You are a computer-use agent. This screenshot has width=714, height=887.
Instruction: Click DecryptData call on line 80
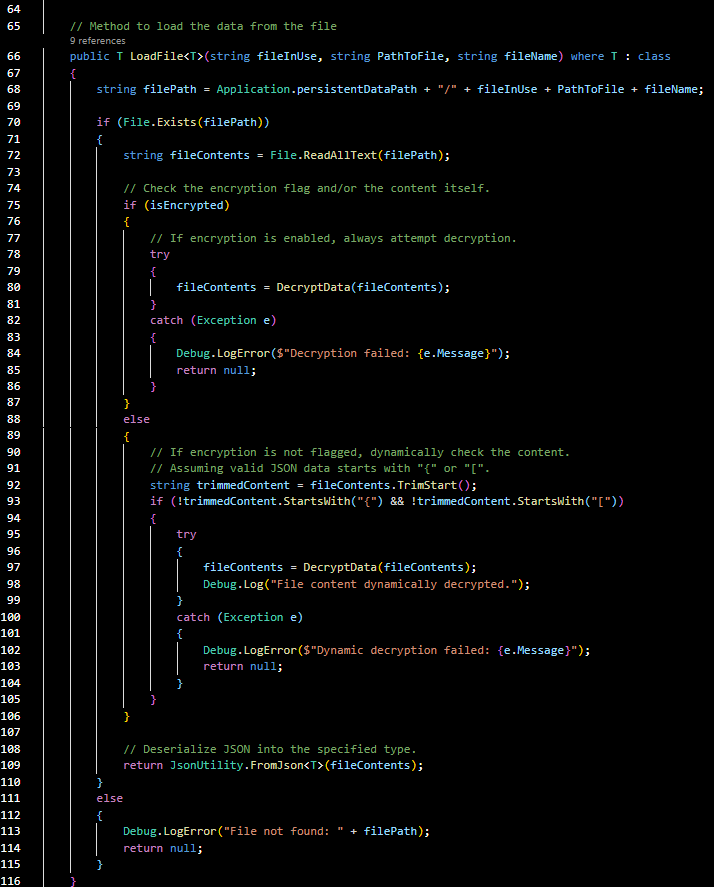[313, 287]
